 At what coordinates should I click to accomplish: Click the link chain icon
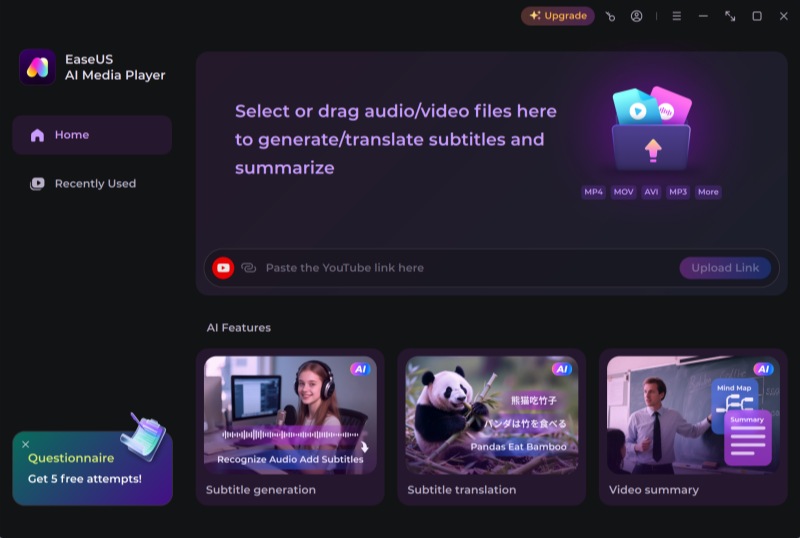point(248,268)
